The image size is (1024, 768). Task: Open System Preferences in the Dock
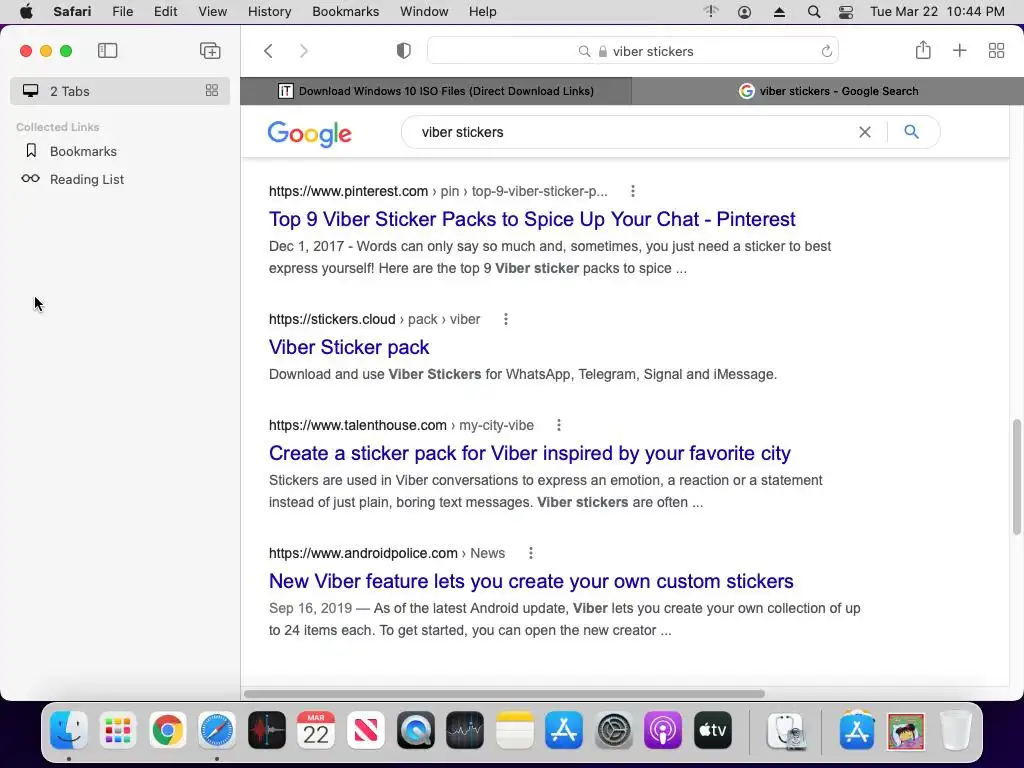(614, 729)
